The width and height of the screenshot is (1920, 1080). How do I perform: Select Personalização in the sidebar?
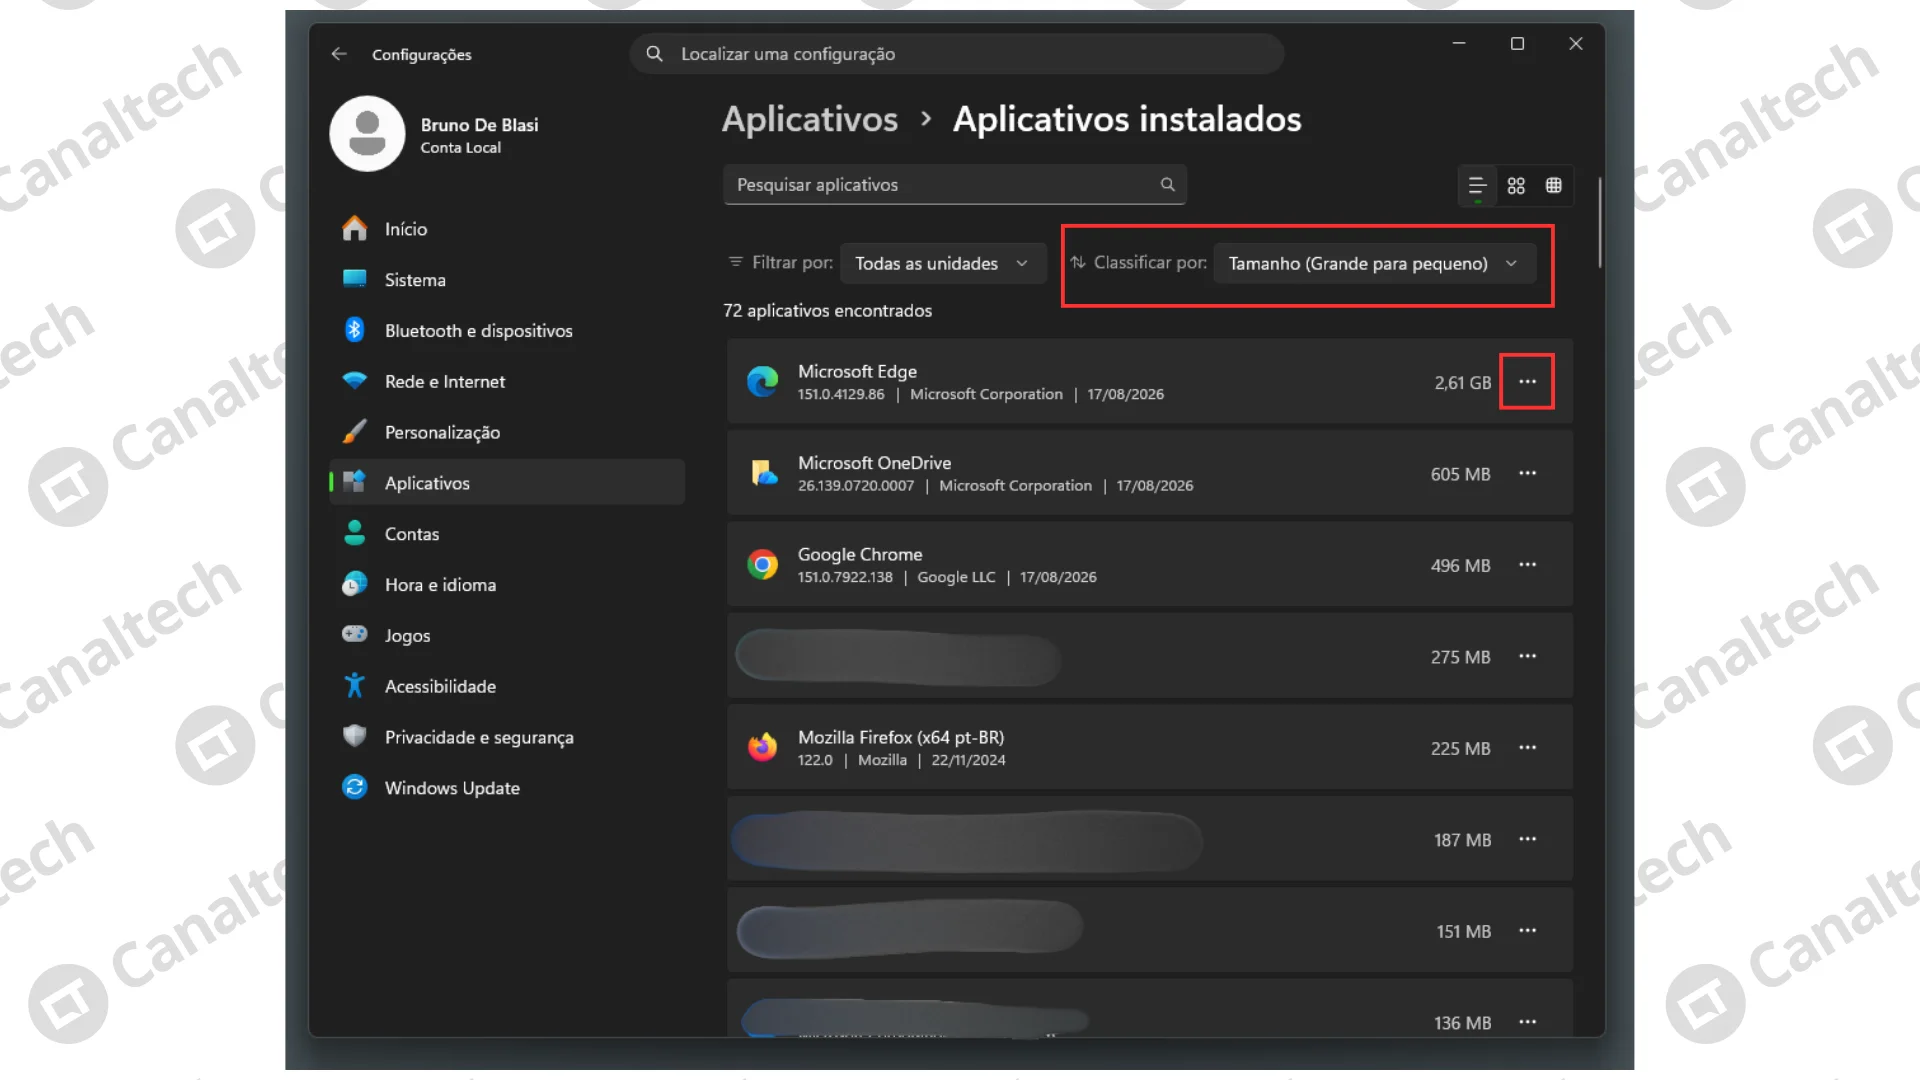pos(507,432)
